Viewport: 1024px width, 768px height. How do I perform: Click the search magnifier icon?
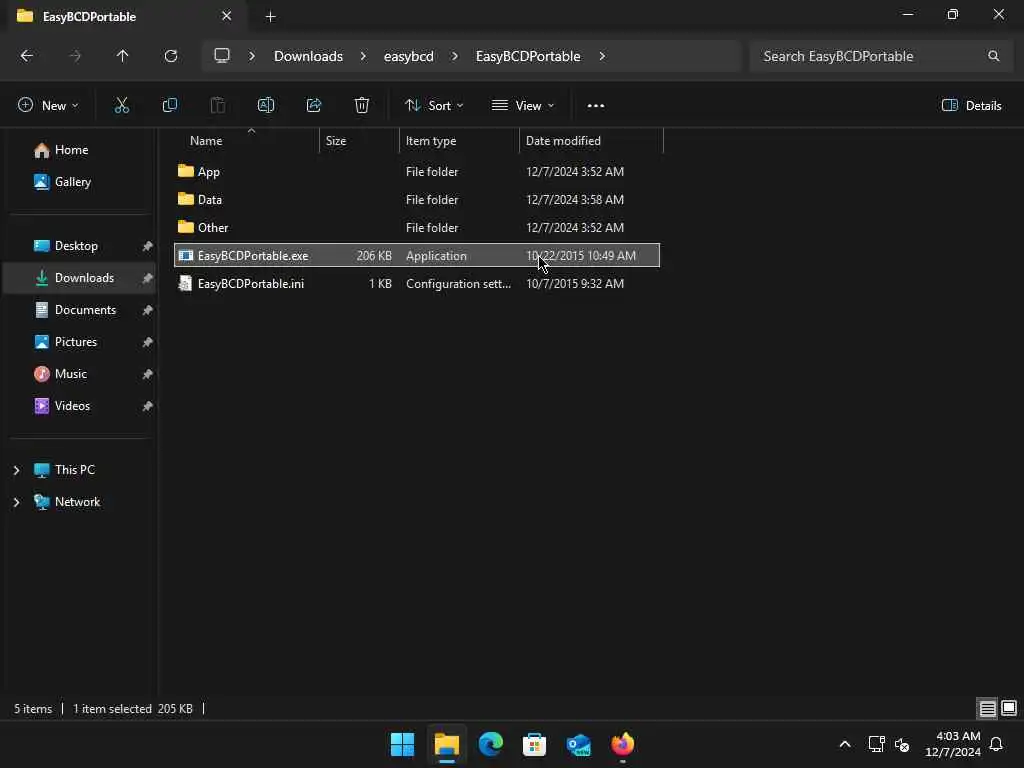993,56
